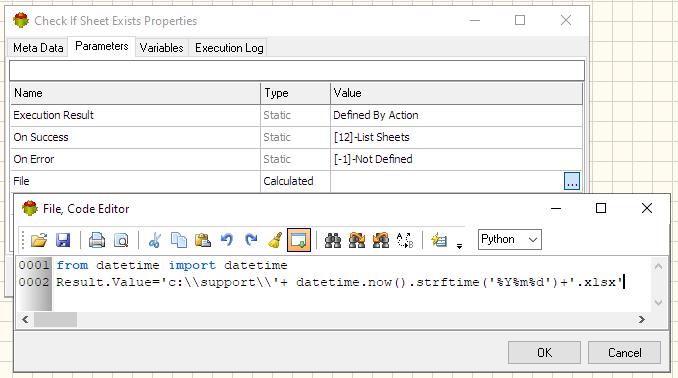This screenshot has height=378, width=678.
Task: Click the '[-1]-Not Defined' value cell
Action: (457, 159)
